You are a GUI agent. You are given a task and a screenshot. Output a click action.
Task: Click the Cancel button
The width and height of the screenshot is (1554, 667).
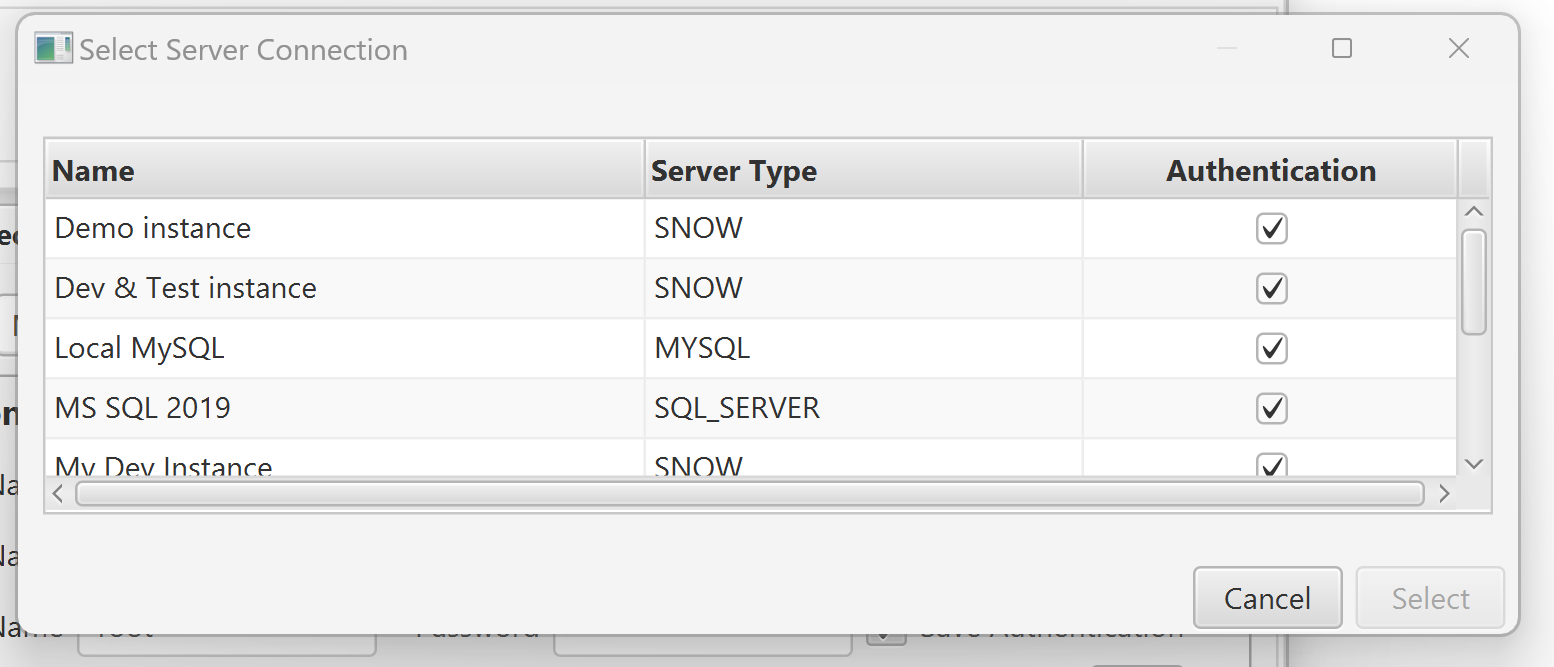pyautogui.click(x=1267, y=598)
